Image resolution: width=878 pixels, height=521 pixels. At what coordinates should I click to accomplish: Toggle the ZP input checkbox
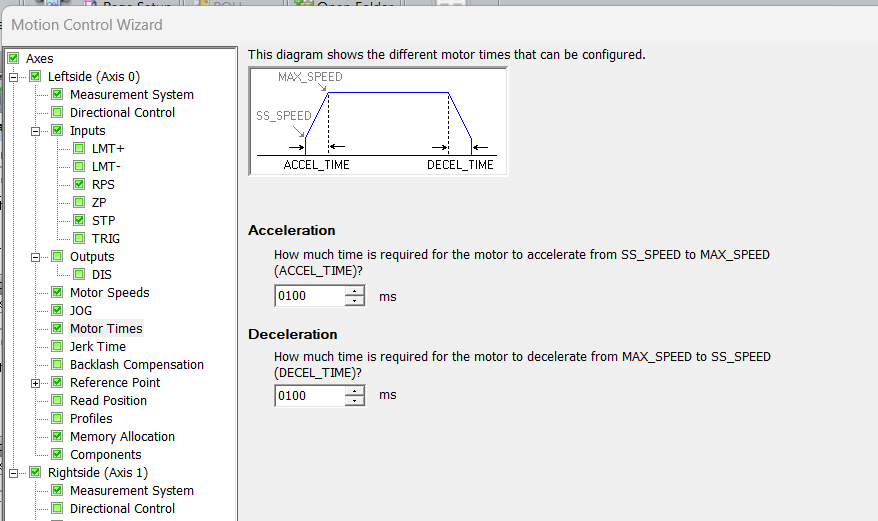click(79, 203)
